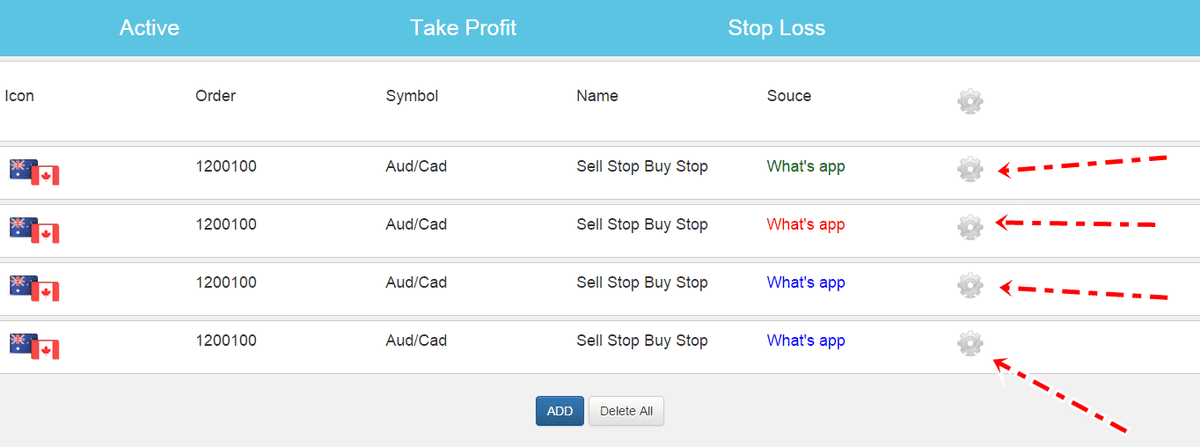Click the Aud/Cad flag icon in first row

tap(35, 172)
